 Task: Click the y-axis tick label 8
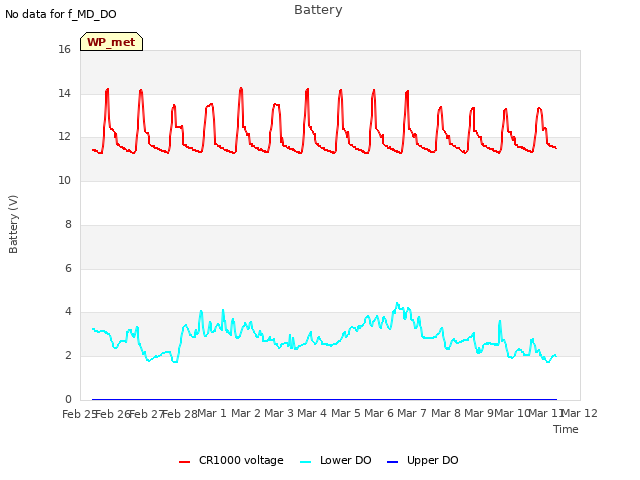click(x=68, y=224)
